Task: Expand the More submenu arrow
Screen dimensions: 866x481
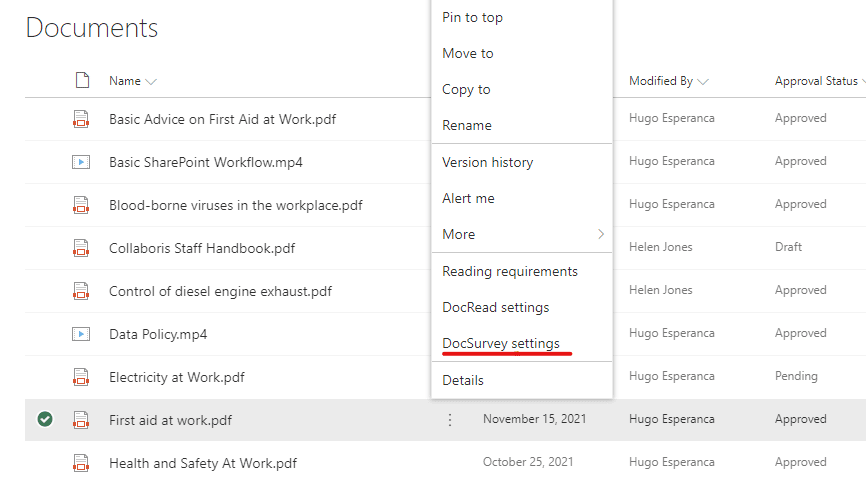Action: coord(600,234)
